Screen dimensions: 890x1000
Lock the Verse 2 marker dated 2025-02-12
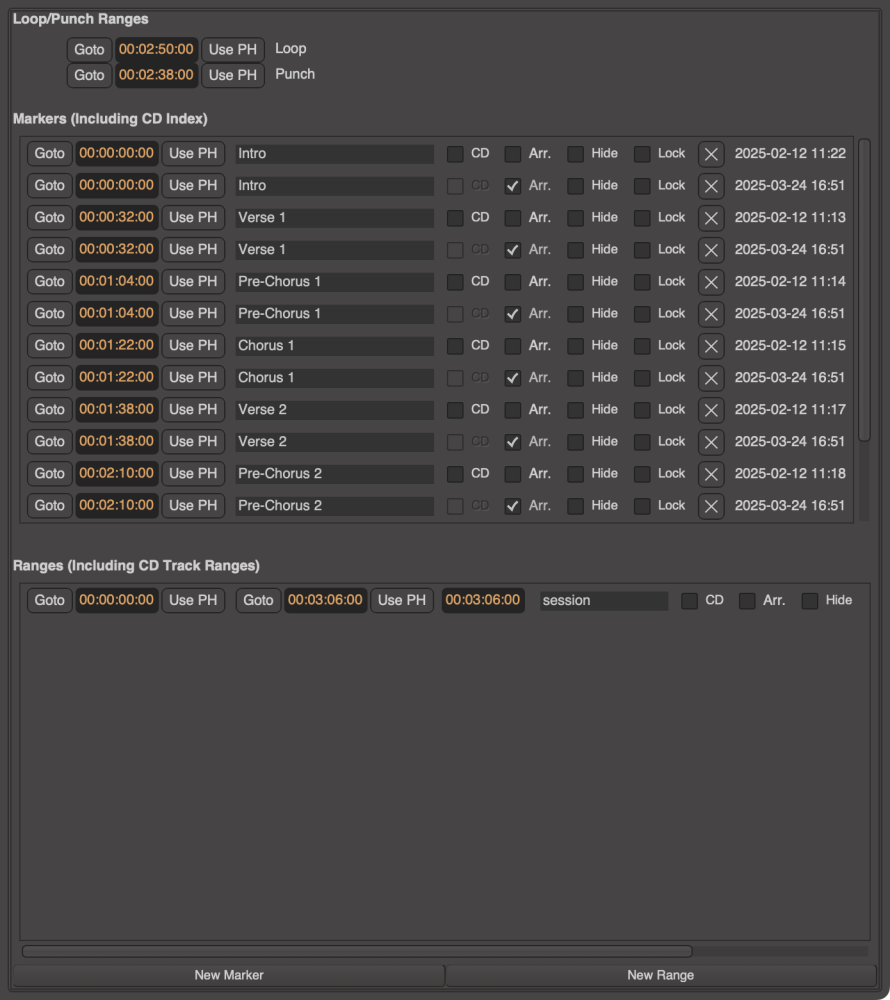642,409
